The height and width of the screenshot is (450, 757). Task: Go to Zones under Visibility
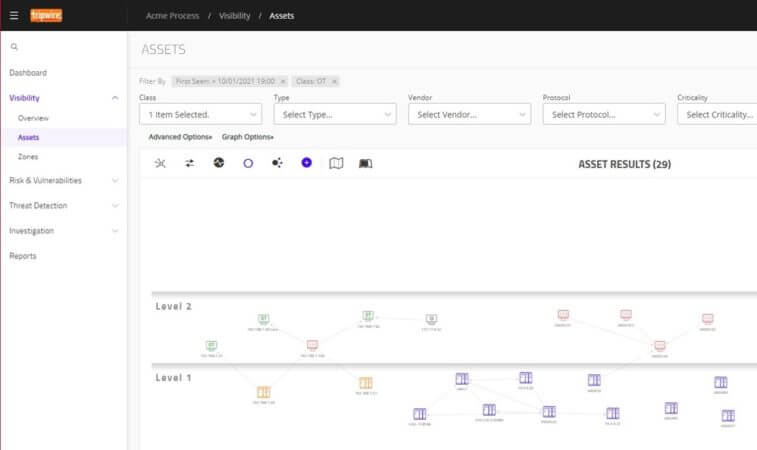pyautogui.click(x=29, y=156)
